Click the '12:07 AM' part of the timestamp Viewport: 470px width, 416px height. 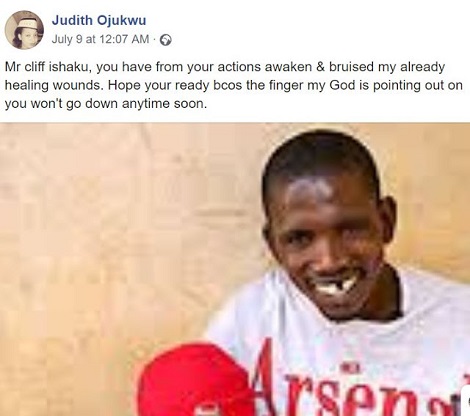point(124,39)
